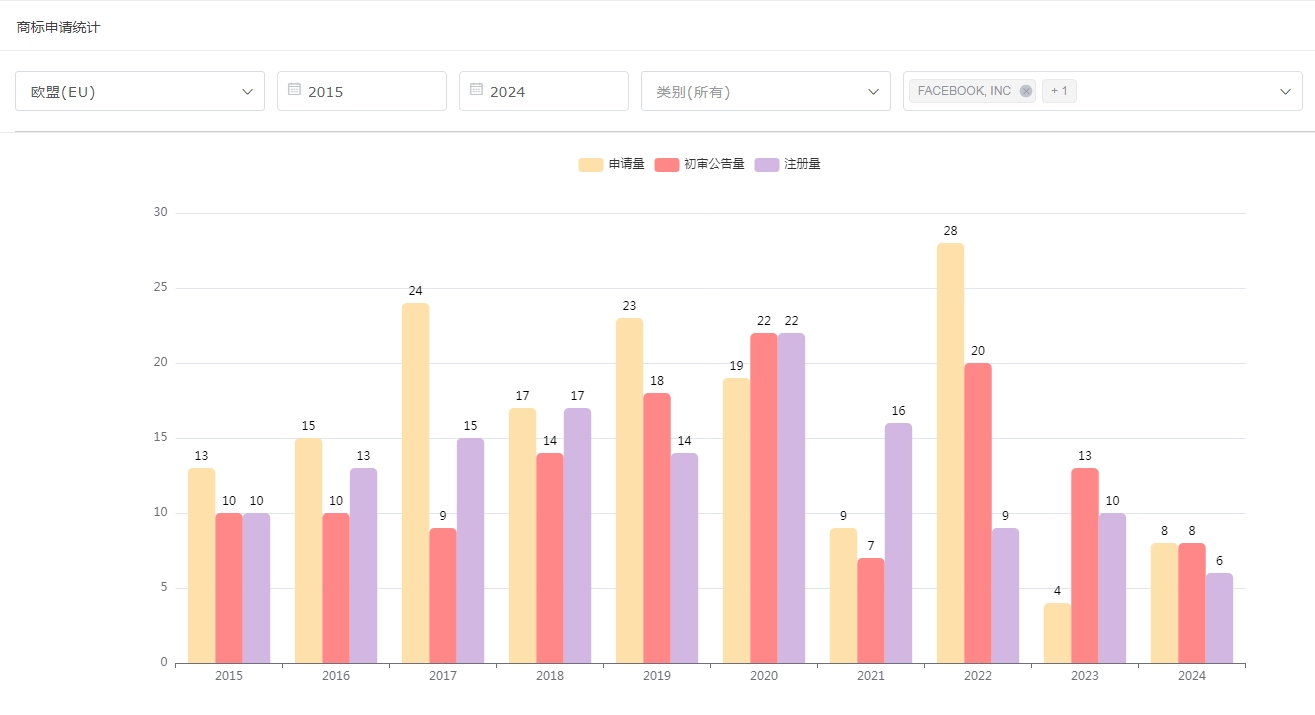Select the 2021 registration bar showing 16

click(898, 542)
